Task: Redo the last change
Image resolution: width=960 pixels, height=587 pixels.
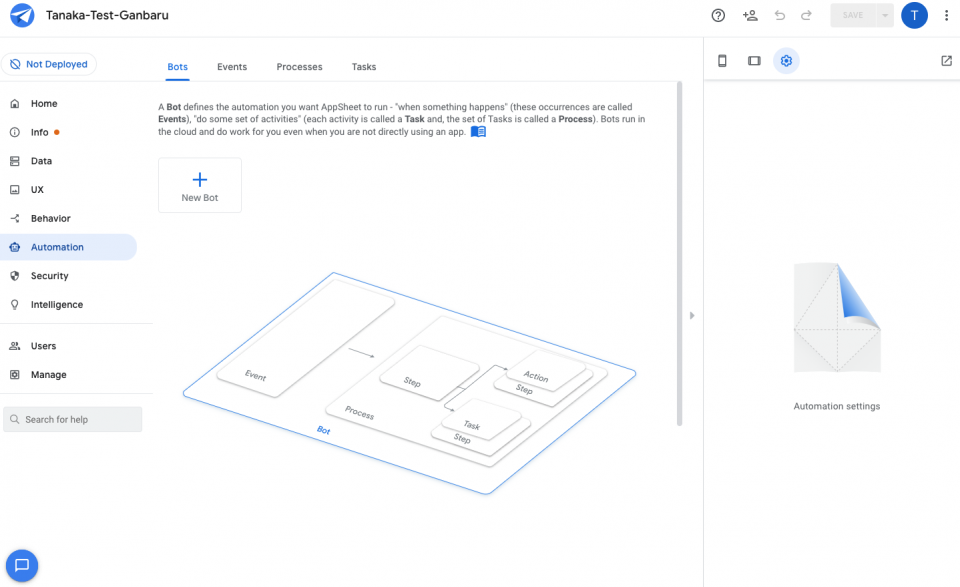Action: (806, 15)
